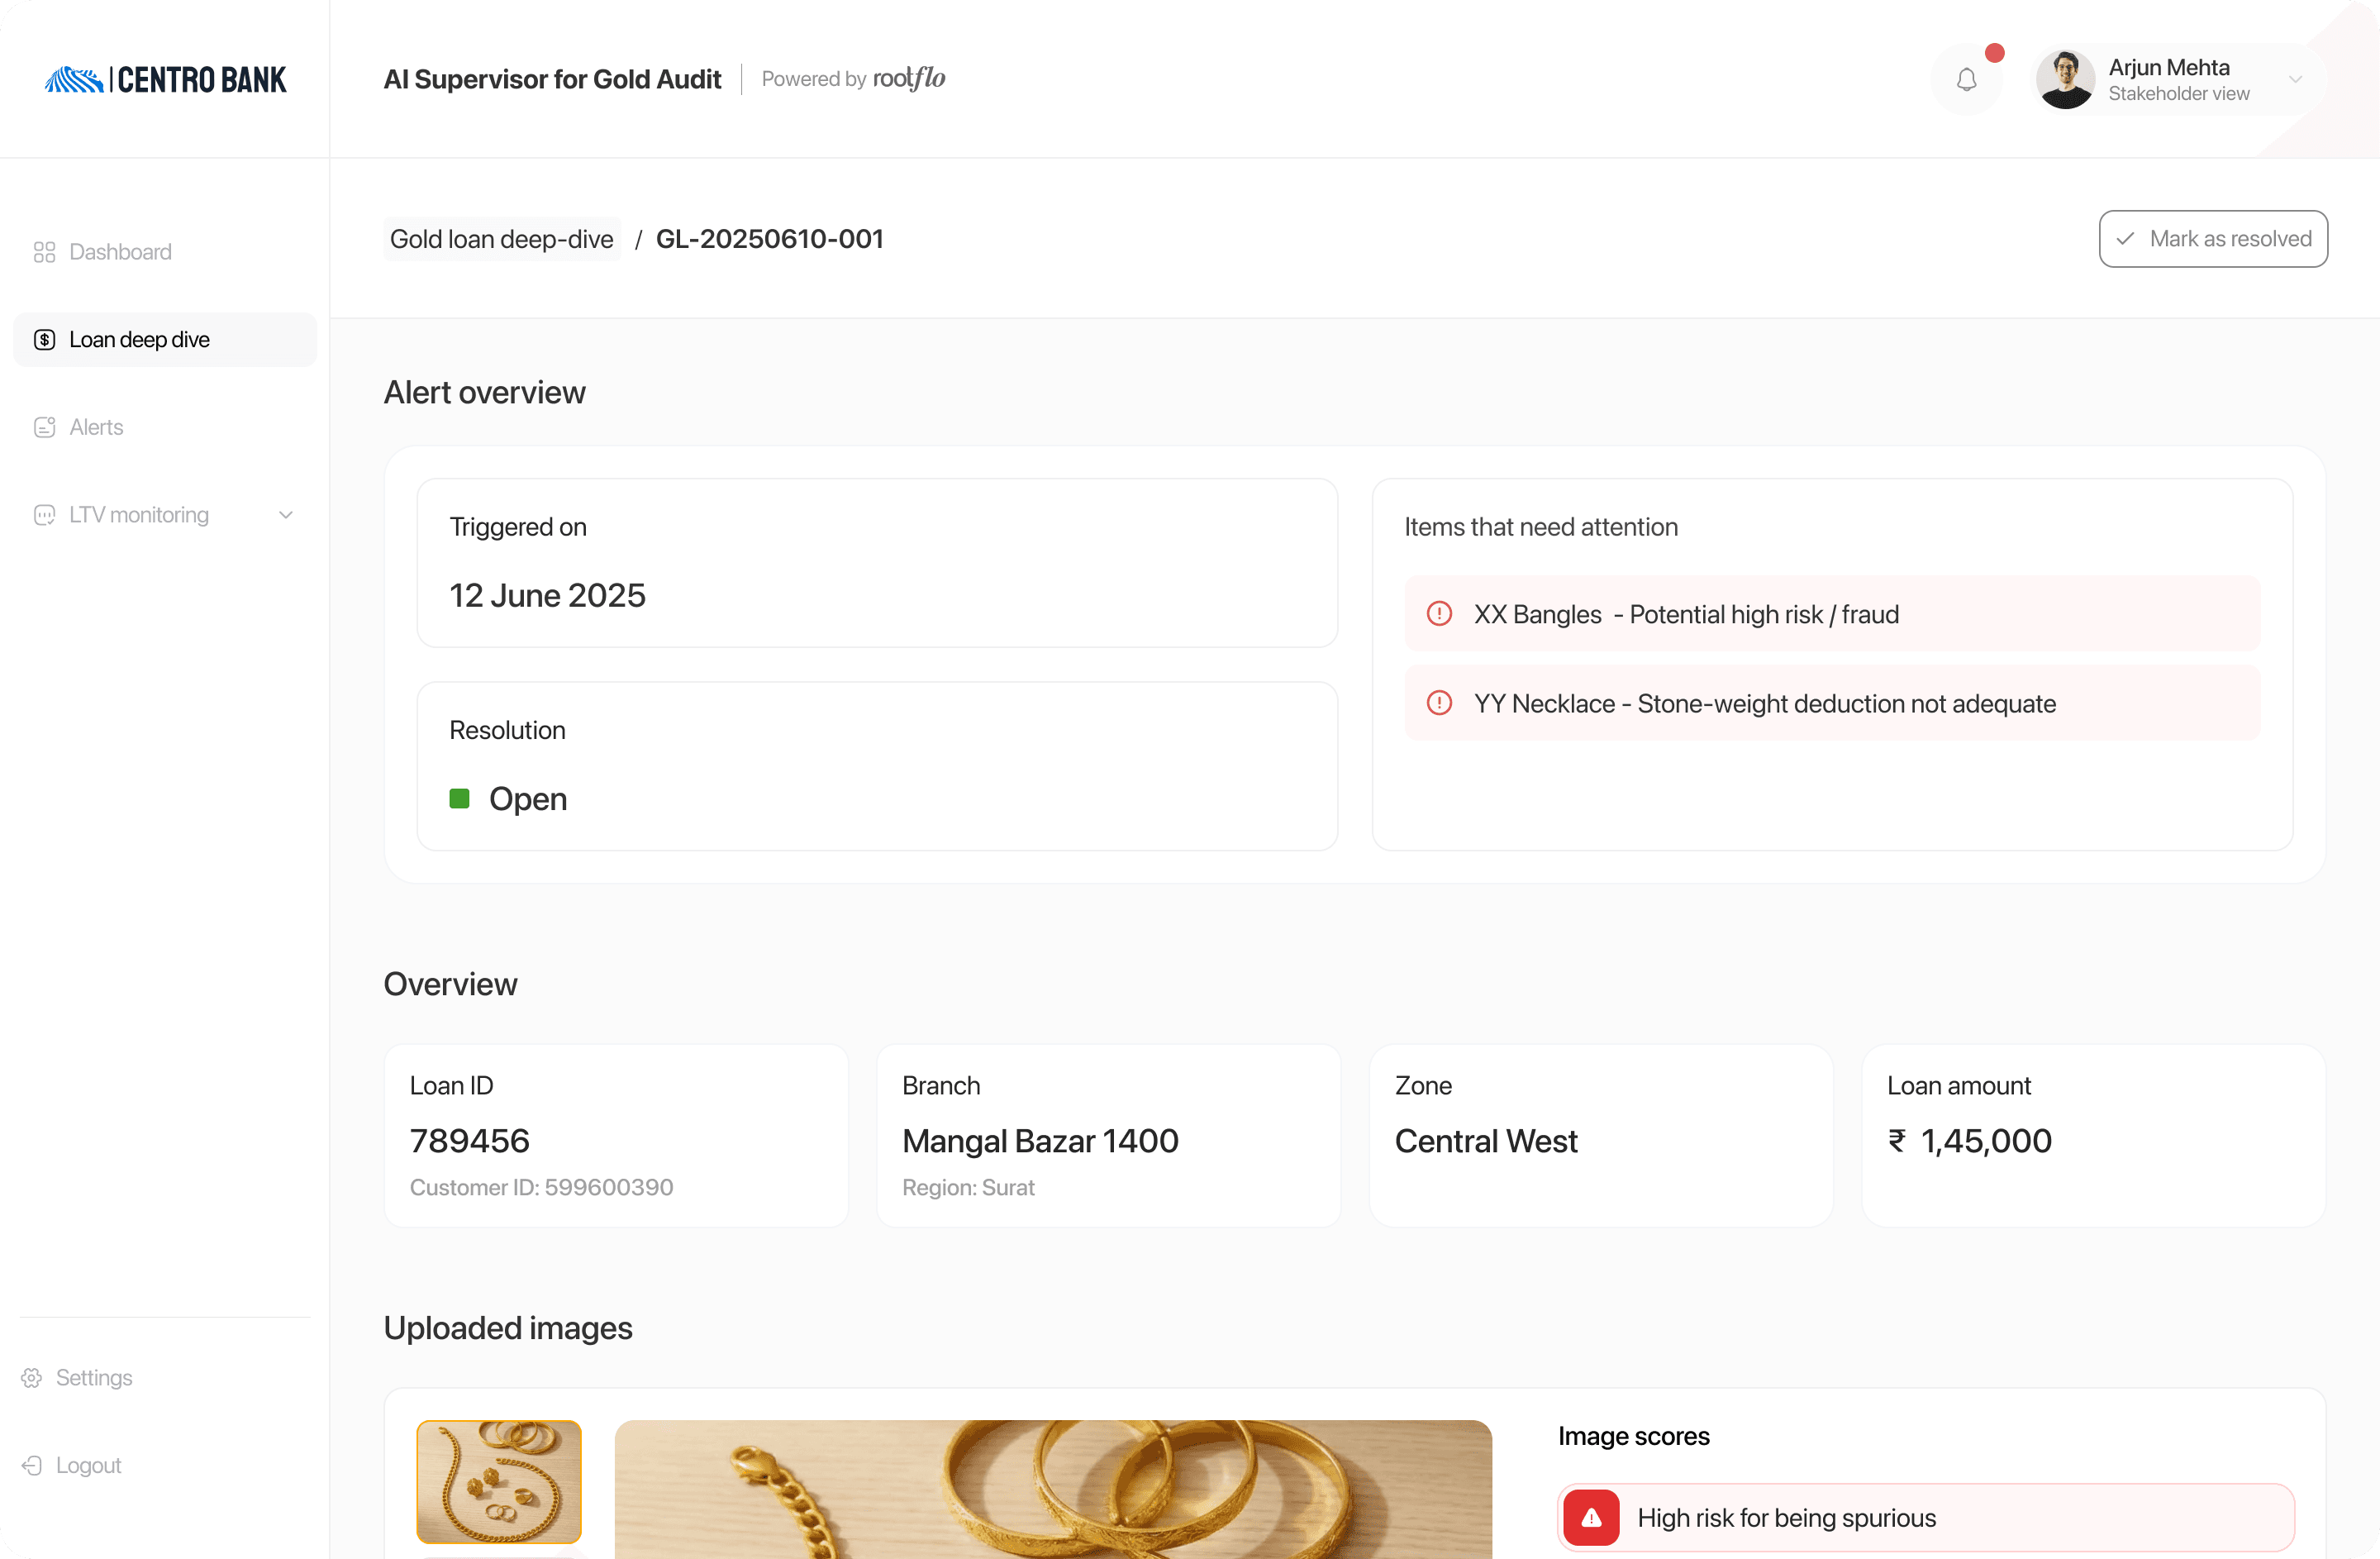The image size is (2380, 1559).
Task: Click the alert icon beside XX Bangles
Action: [x=1439, y=614]
